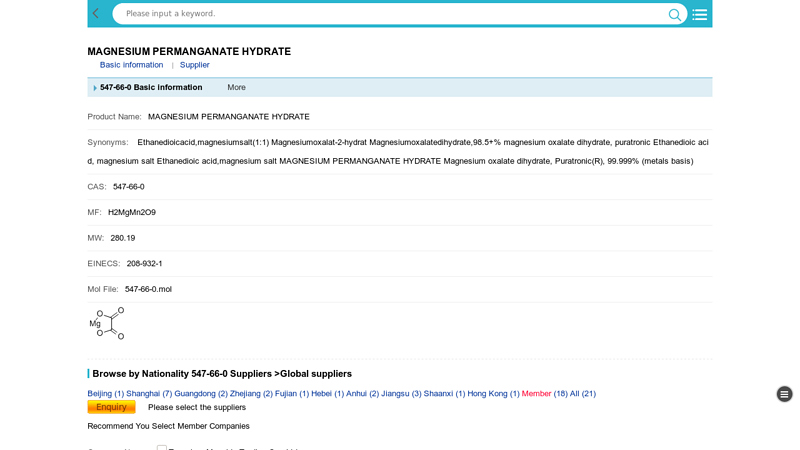
Task: Filter suppliers by Shanghai
Action: (149, 394)
